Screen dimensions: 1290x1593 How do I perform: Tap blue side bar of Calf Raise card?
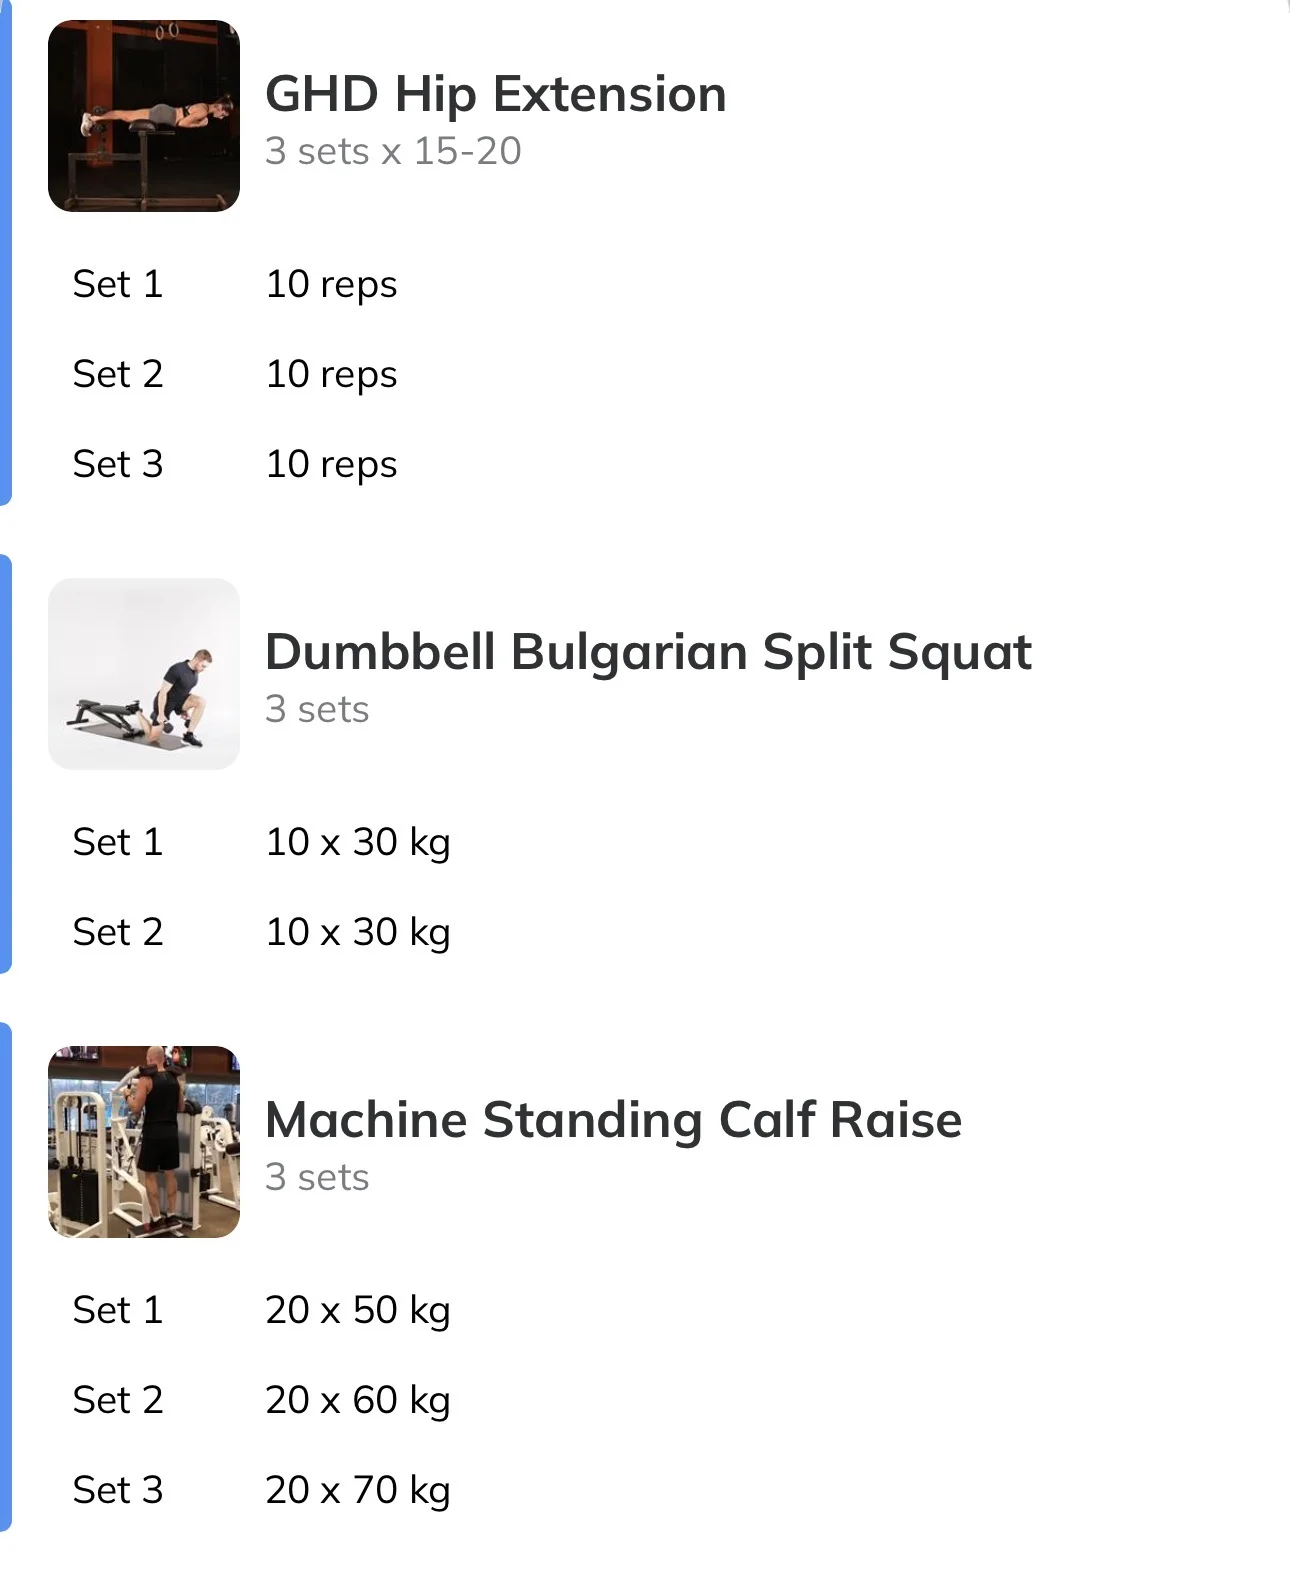(5, 1277)
